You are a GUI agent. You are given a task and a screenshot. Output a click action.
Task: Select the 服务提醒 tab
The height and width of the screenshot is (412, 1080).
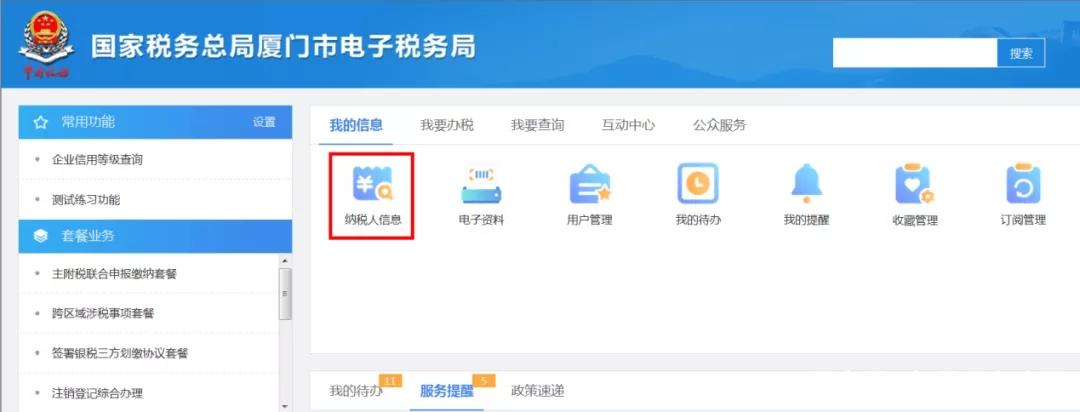click(x=446, y=391)
